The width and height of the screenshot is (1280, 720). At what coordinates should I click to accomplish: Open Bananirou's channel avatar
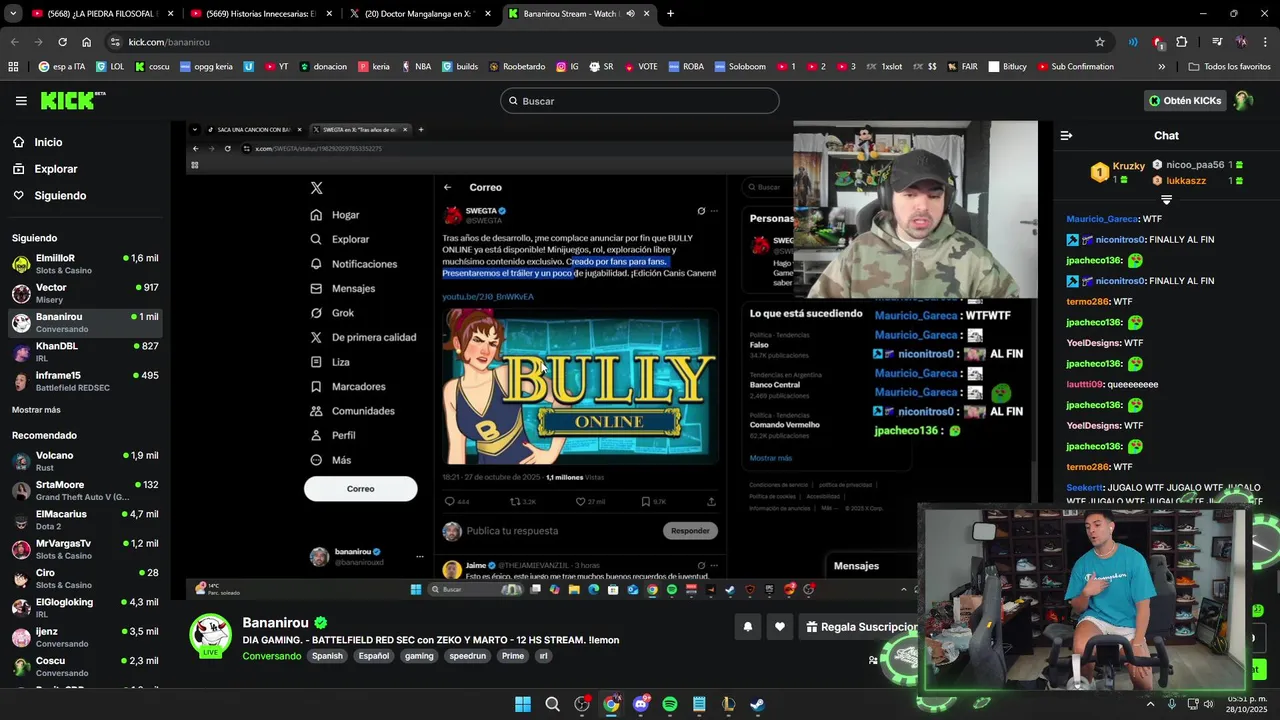tap(211, 635)
